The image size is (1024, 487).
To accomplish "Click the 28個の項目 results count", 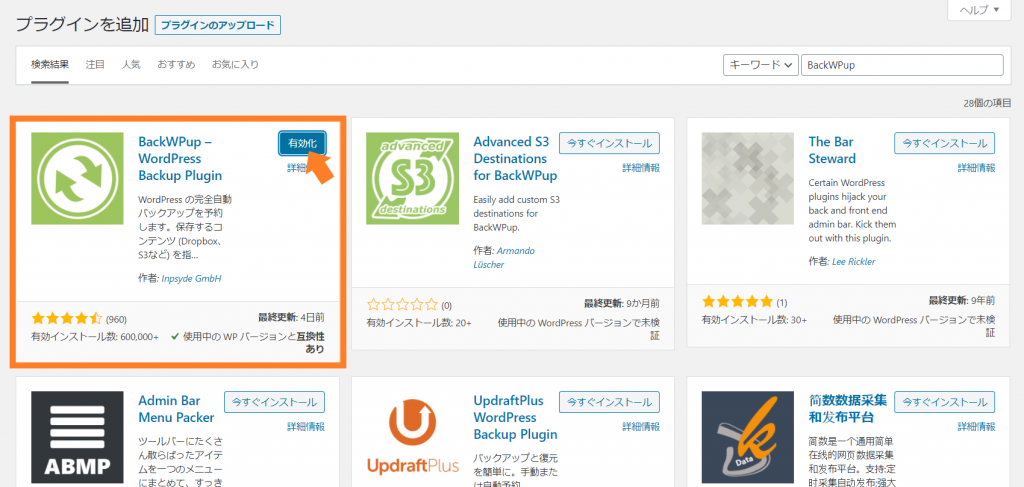I will (x=987, y=103).
